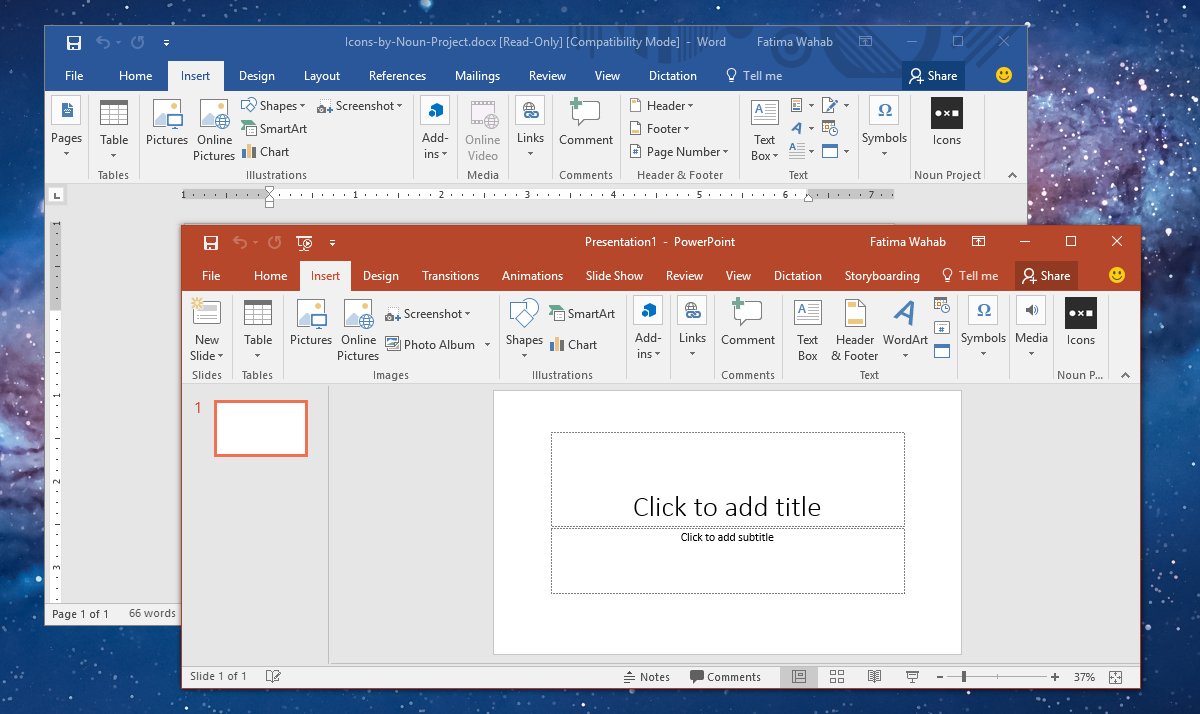This screenshot has width=1200, height=714.
Task: Toggle the Notes pane in PowerPoint
Action: [646, 677]
